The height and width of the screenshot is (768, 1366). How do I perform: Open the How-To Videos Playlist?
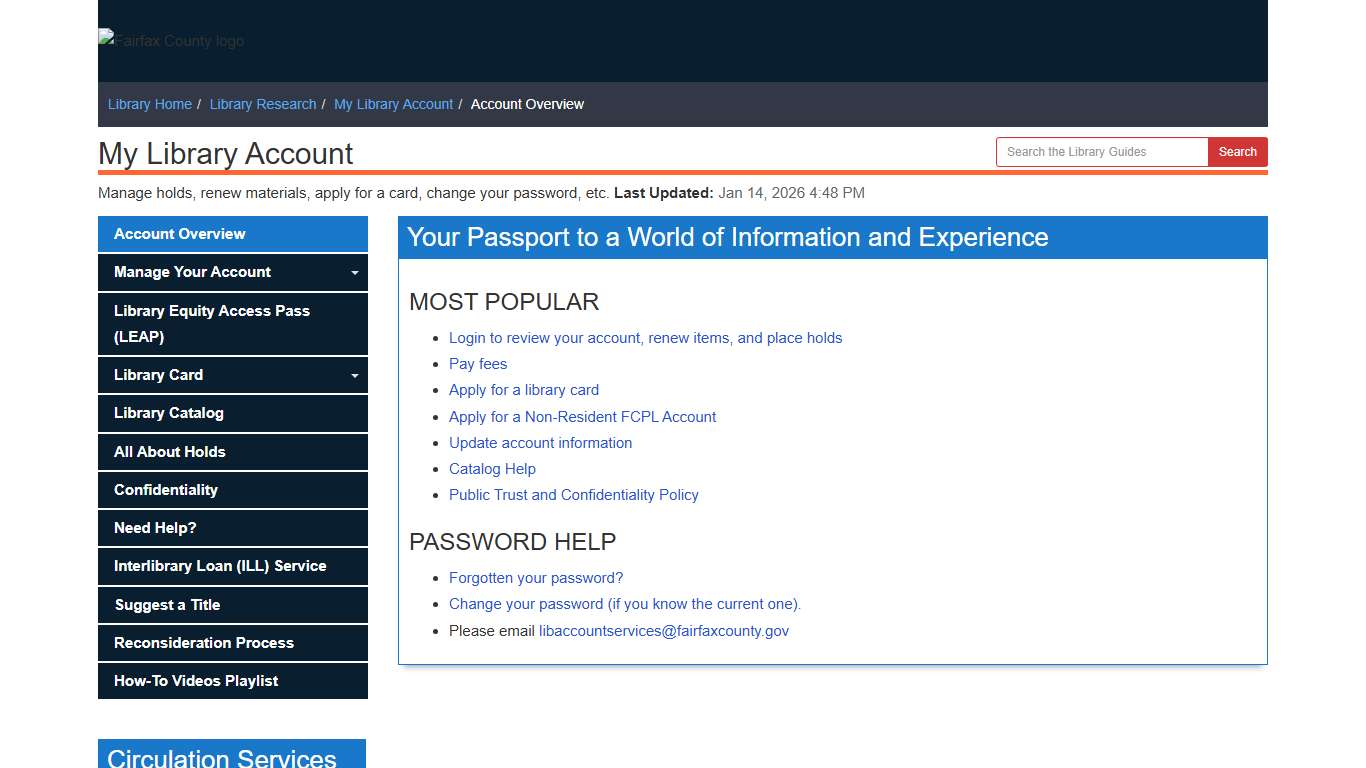[x=194, y=681]
